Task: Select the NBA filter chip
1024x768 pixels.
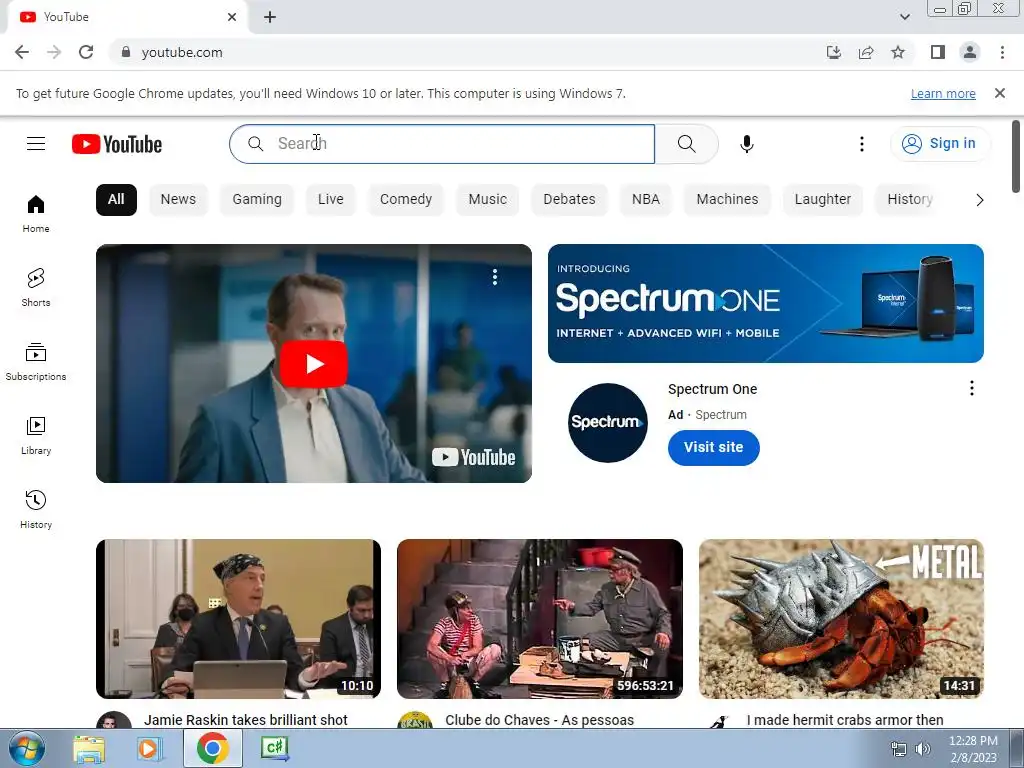Action: 646,200
